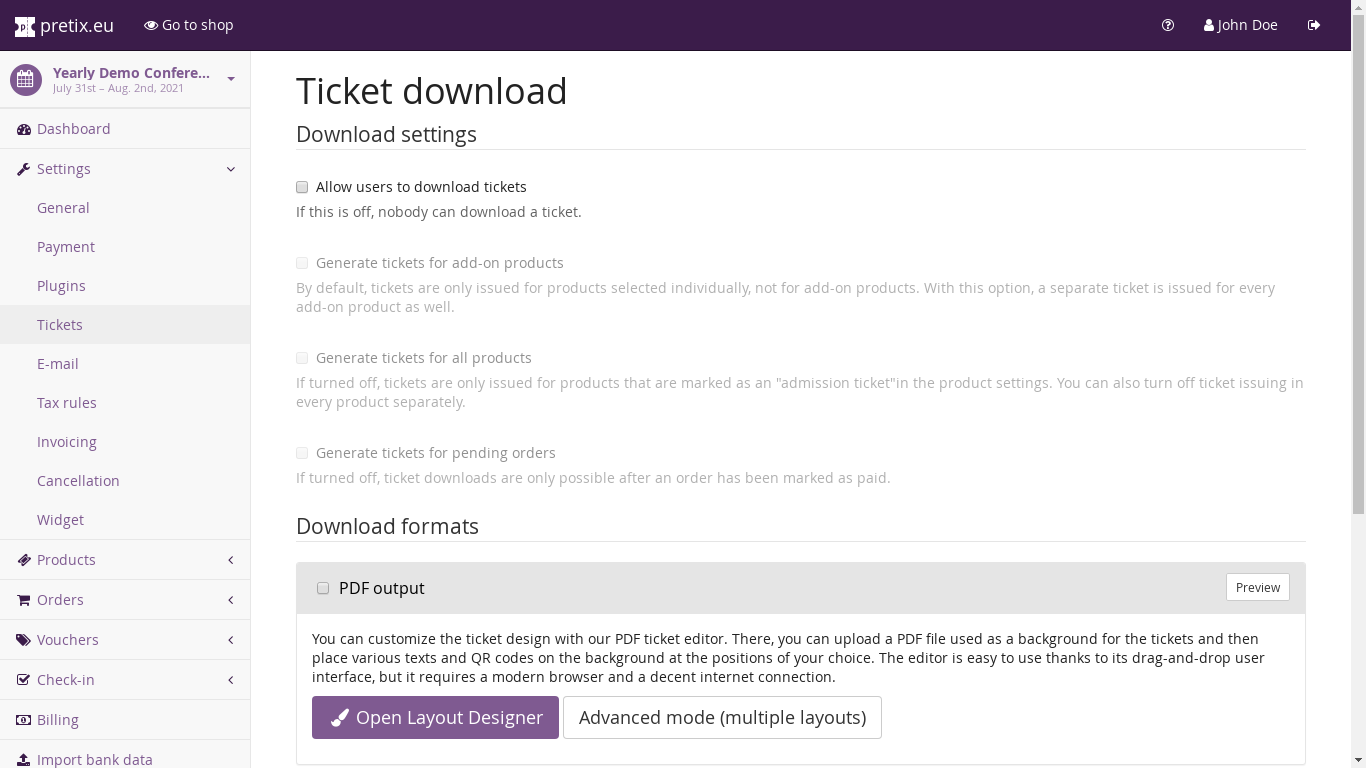
Task: Click the help question mark icon
Action: (1168, 25)
